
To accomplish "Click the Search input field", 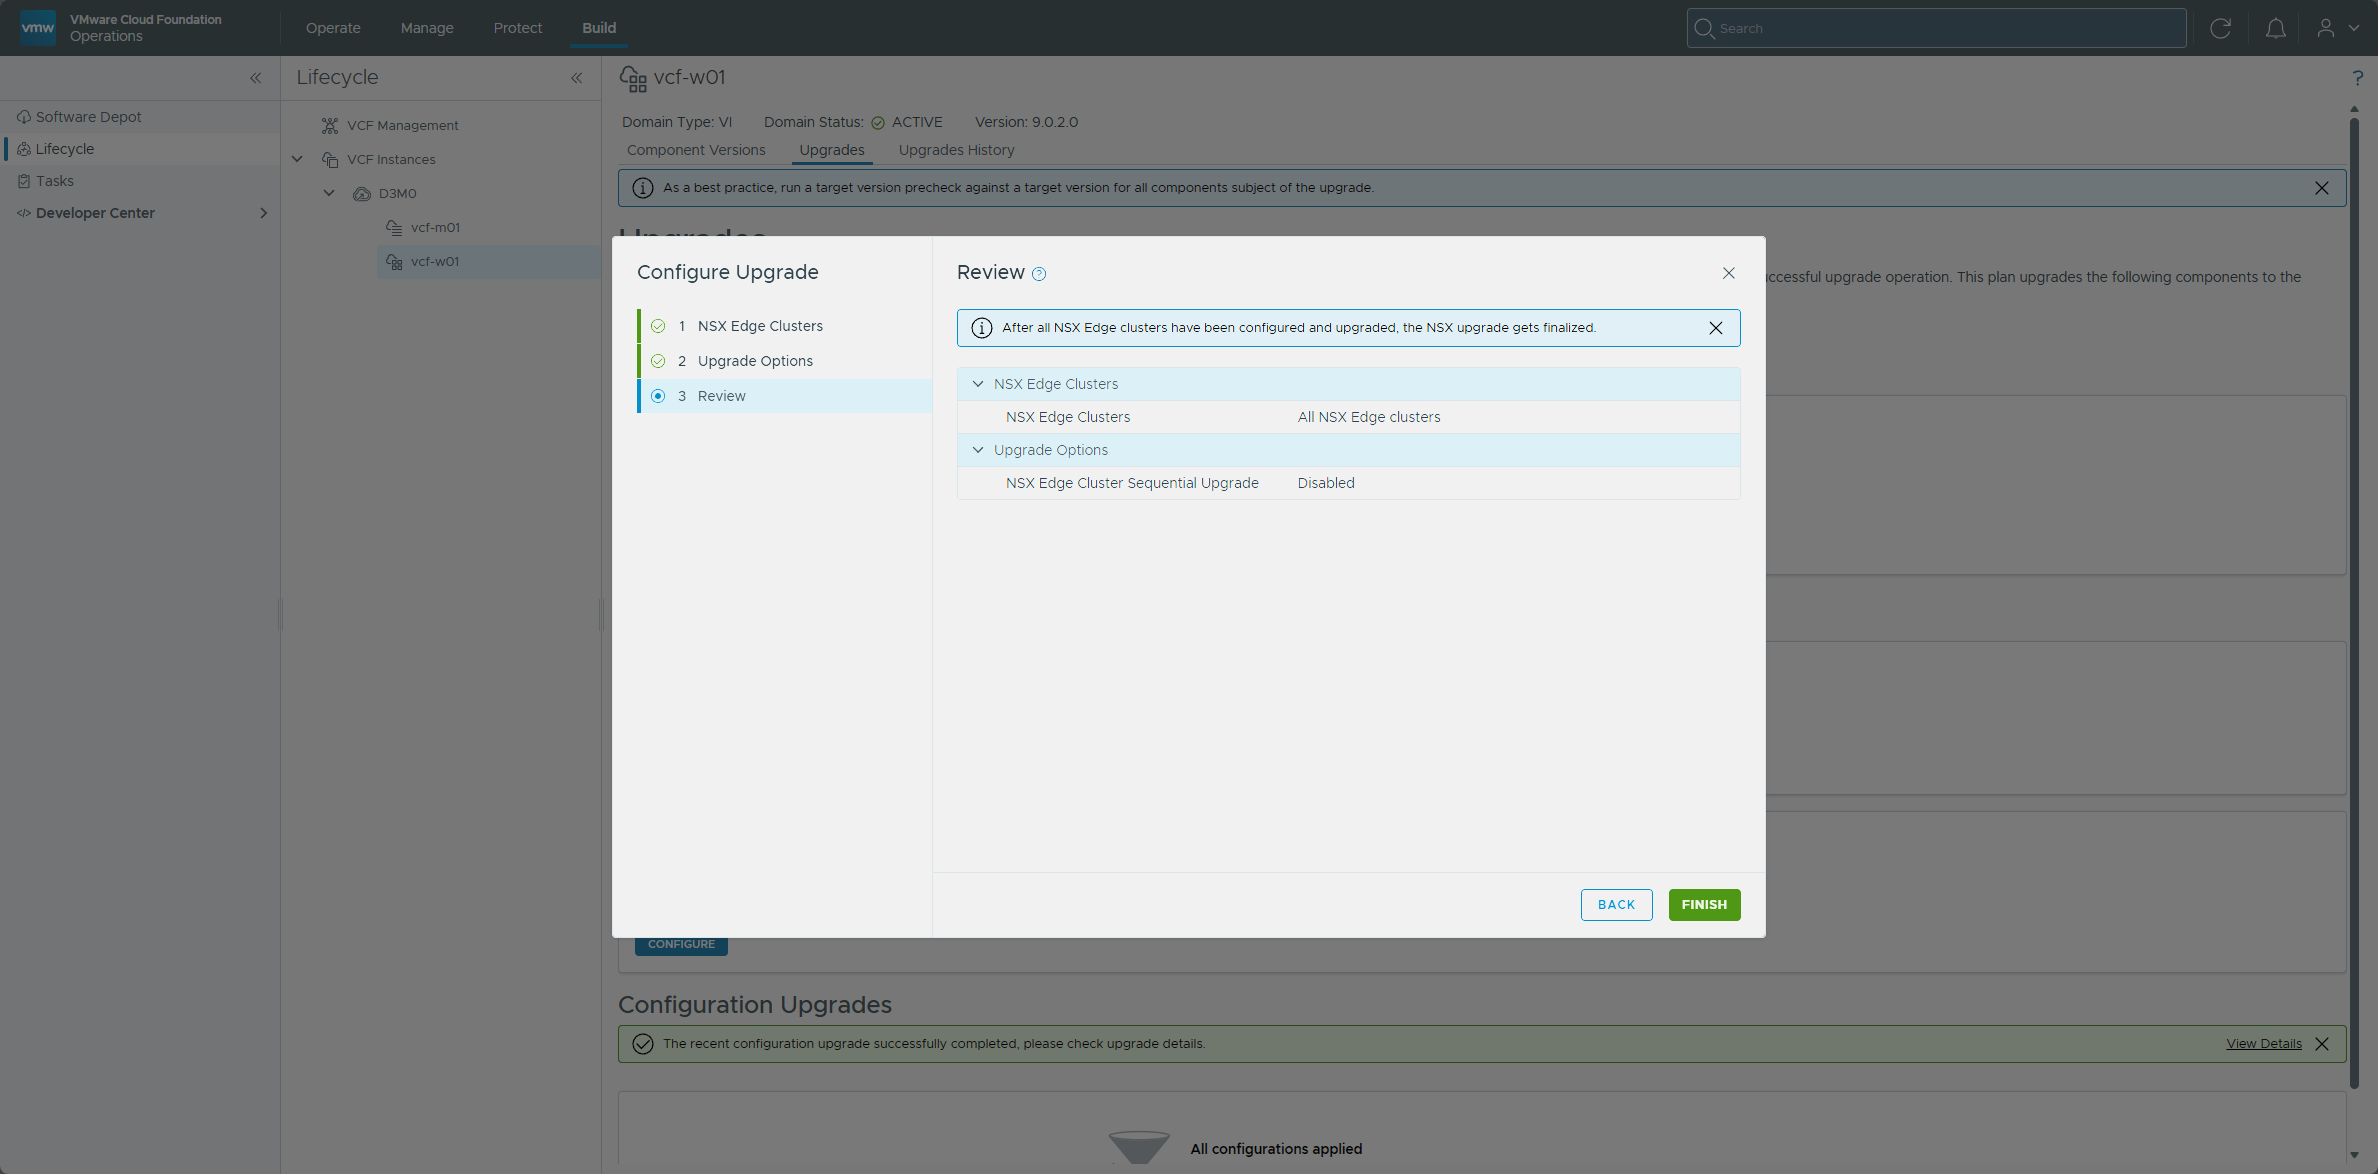I will pyautogui.click(x=1936, y=28).
